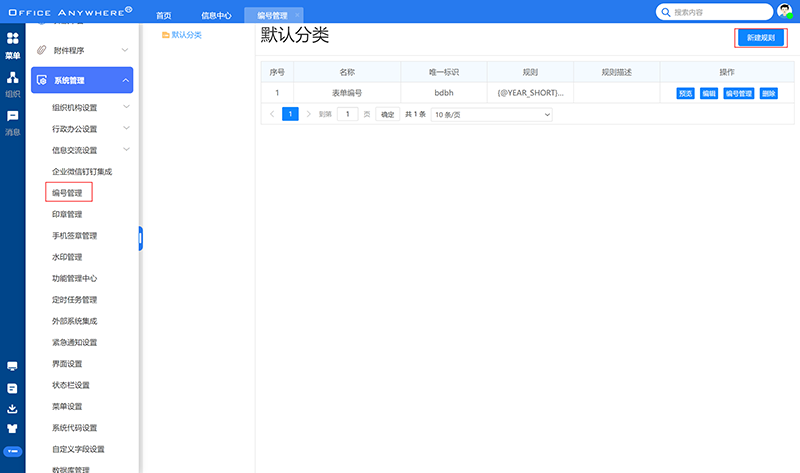This screenshot has height=473, width=800.
Task: Collapse the 系统管理 section chevron
Action: coord(126,80)
